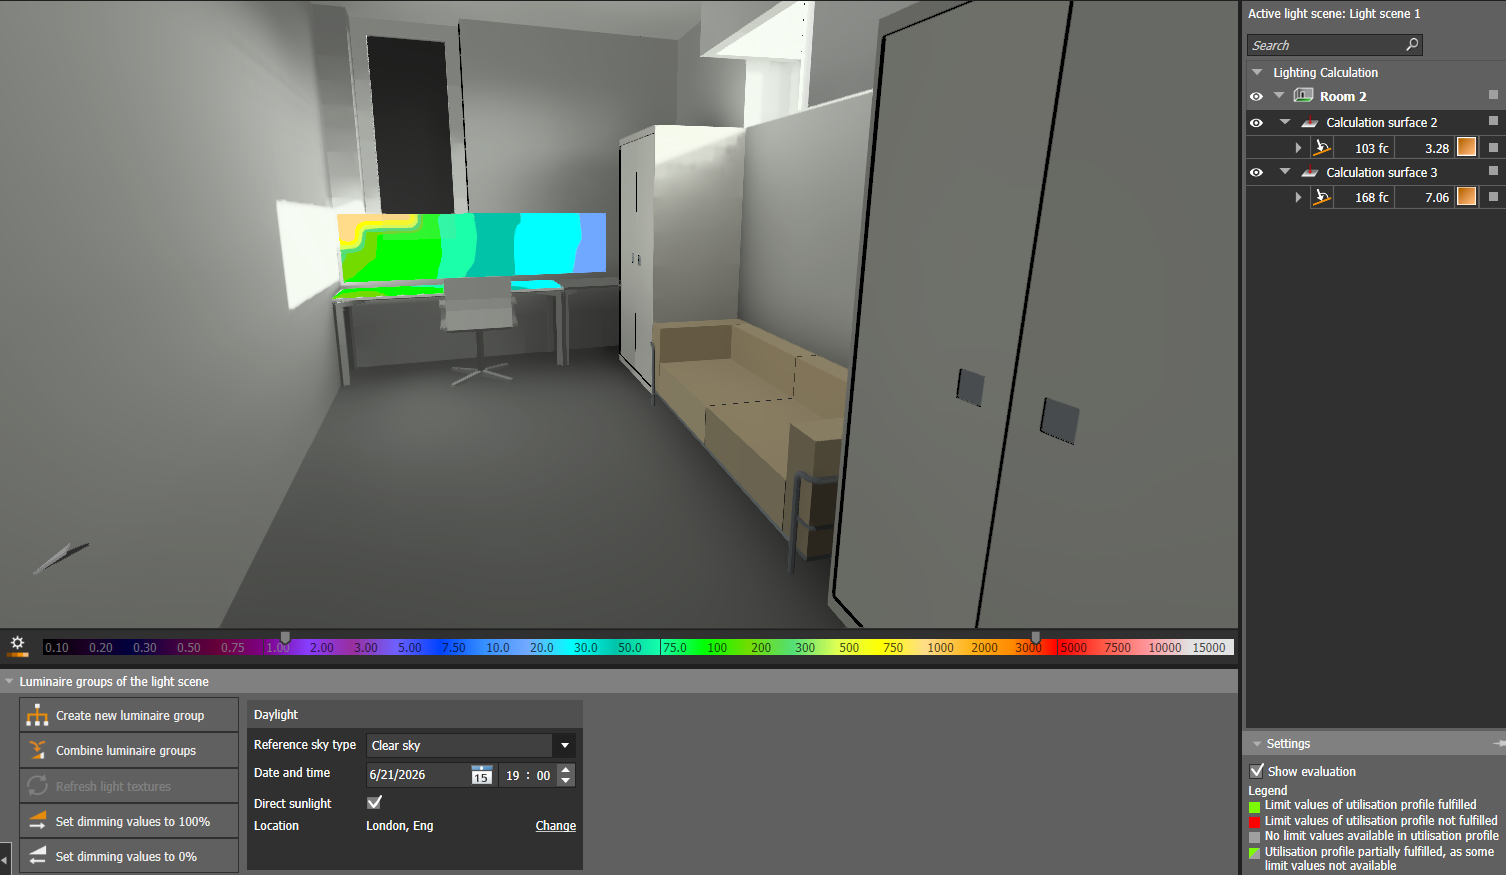
Task: Toggle the Show evaluation checkbox
Action: click(x=1257, y=771)
